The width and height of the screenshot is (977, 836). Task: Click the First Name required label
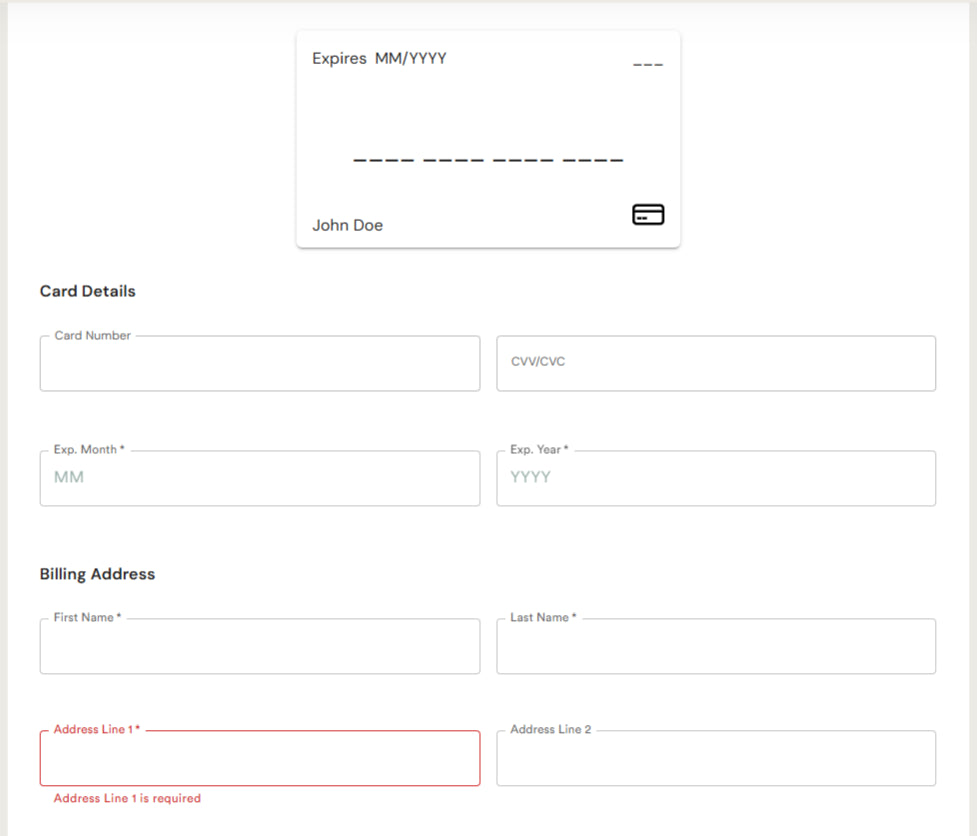pos(87,617)
